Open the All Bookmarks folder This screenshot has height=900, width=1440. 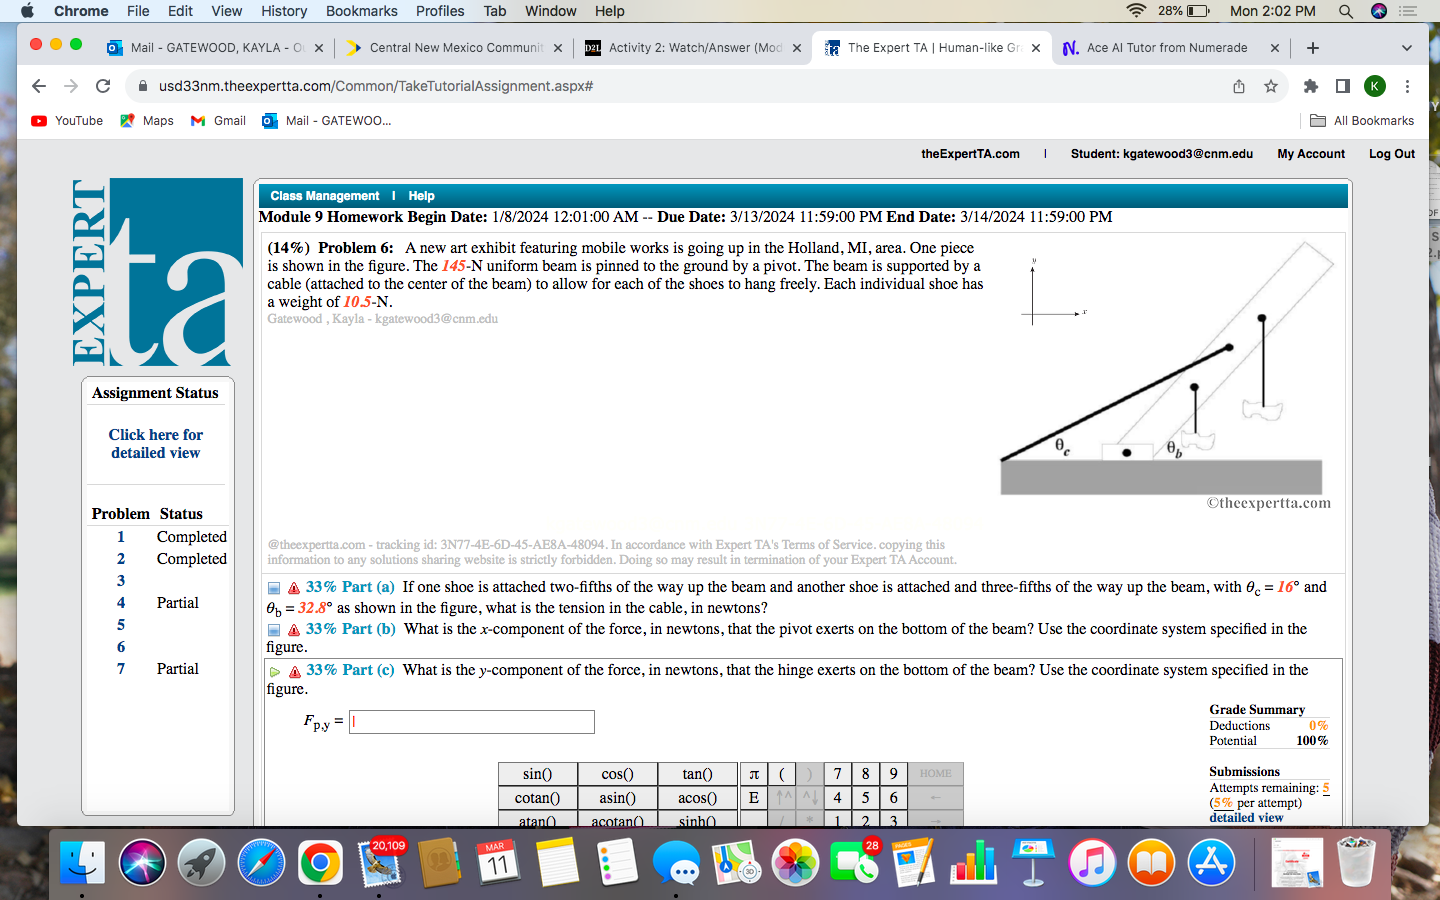pyautogui.click(x=1362, y=121)
